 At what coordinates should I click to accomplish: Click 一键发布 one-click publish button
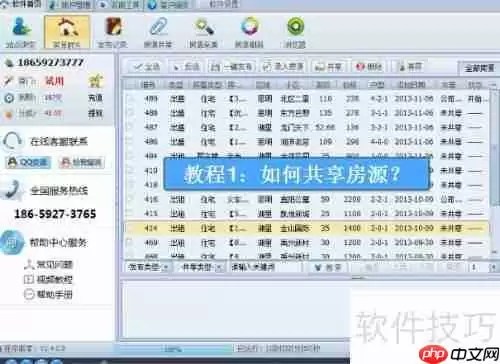(232, 67)
